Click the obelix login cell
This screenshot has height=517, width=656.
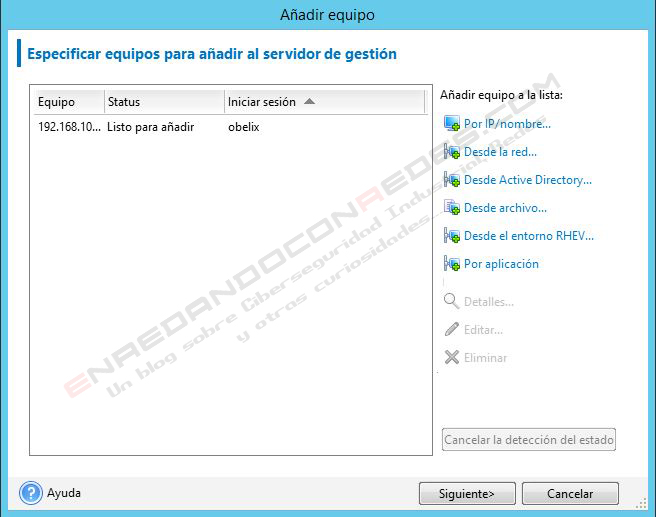coord(244,127)
